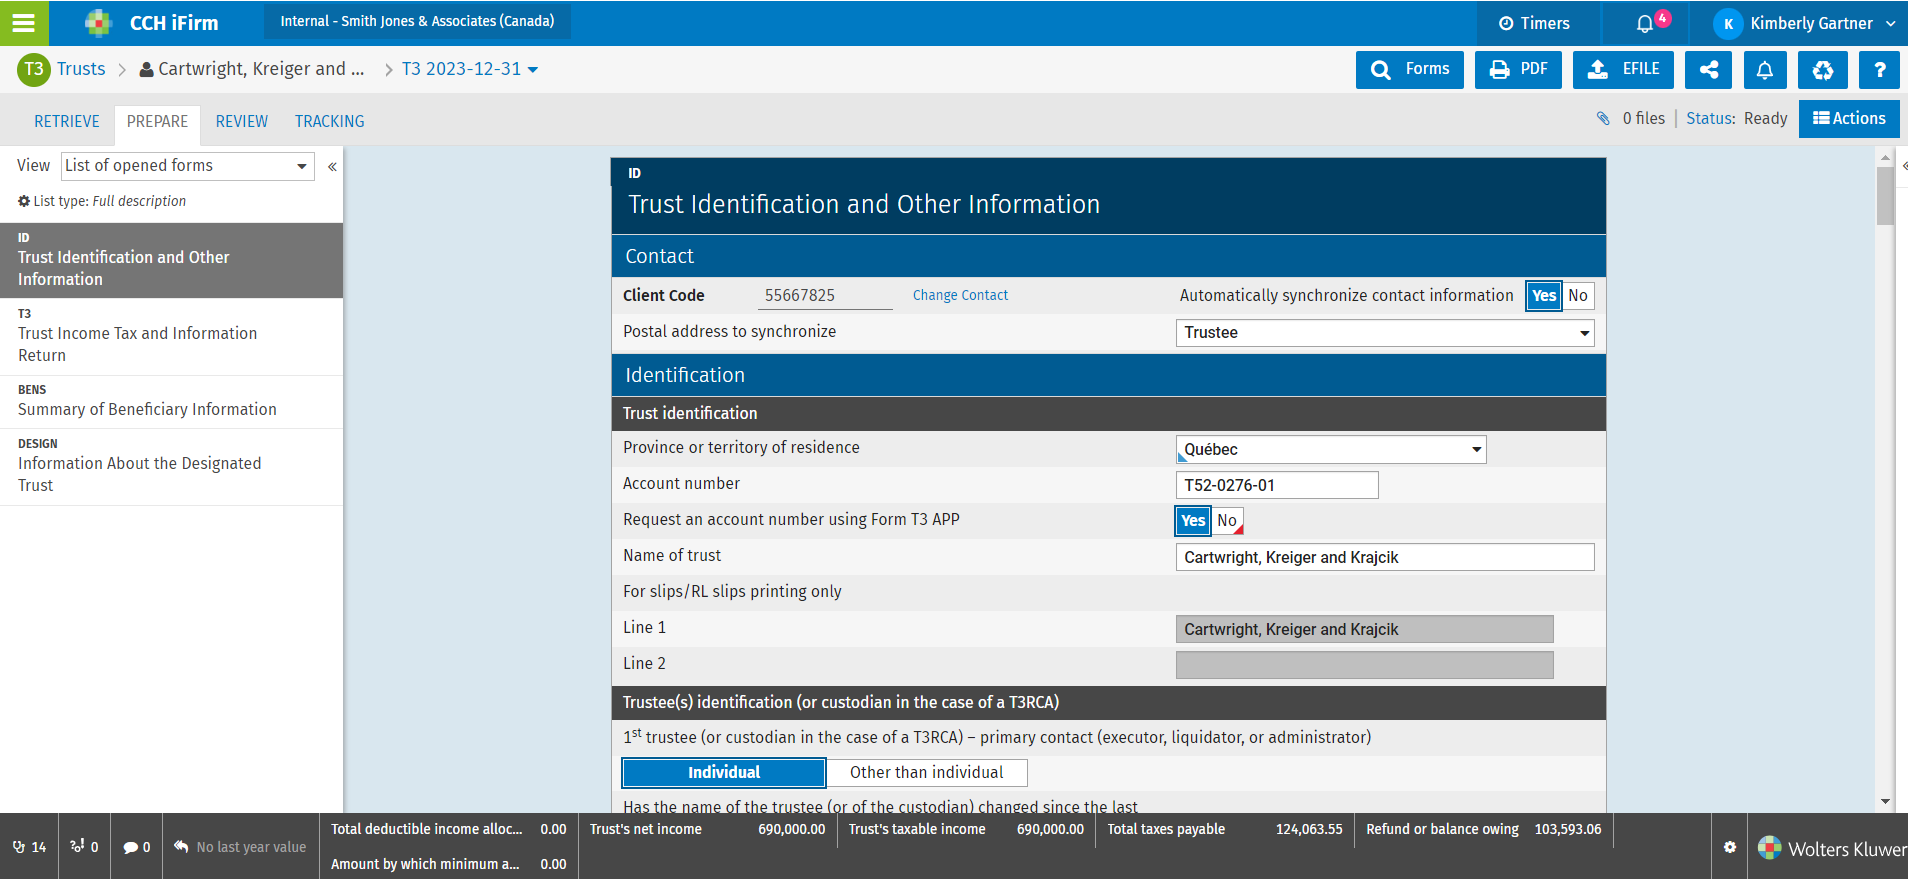This screenshot has height=879, width=1908.
Task: Click the share icon in toolbar
Action: click(1709, 70)
